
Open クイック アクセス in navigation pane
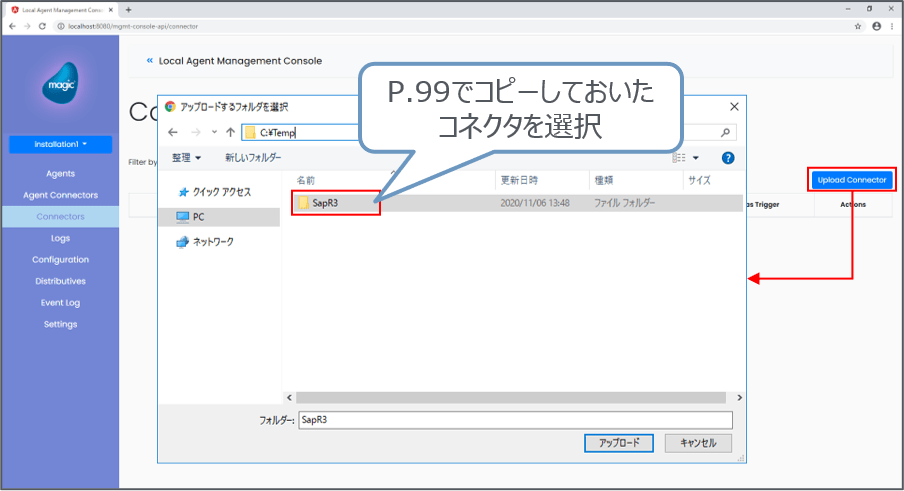click(x=213, y=192)
